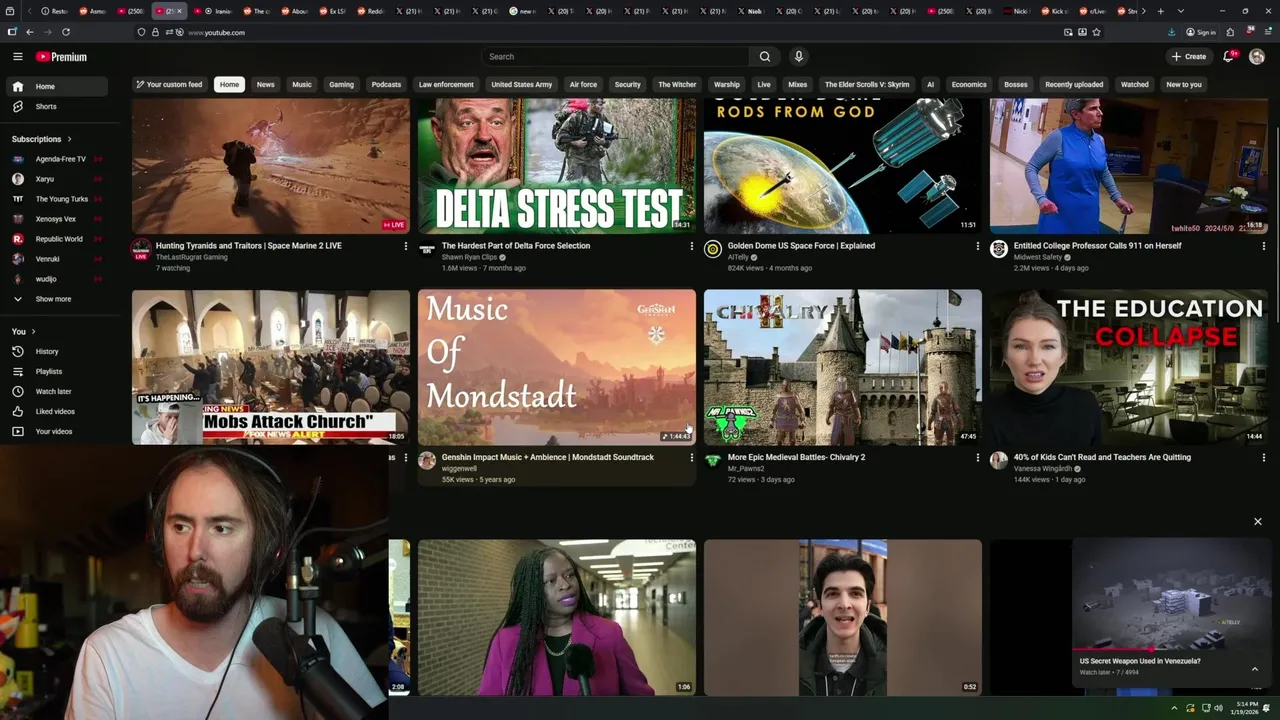The height and width of the screenshot is (720, 1280).
Task: Close the miniplayer with the X
Action: click(1258, 521)
